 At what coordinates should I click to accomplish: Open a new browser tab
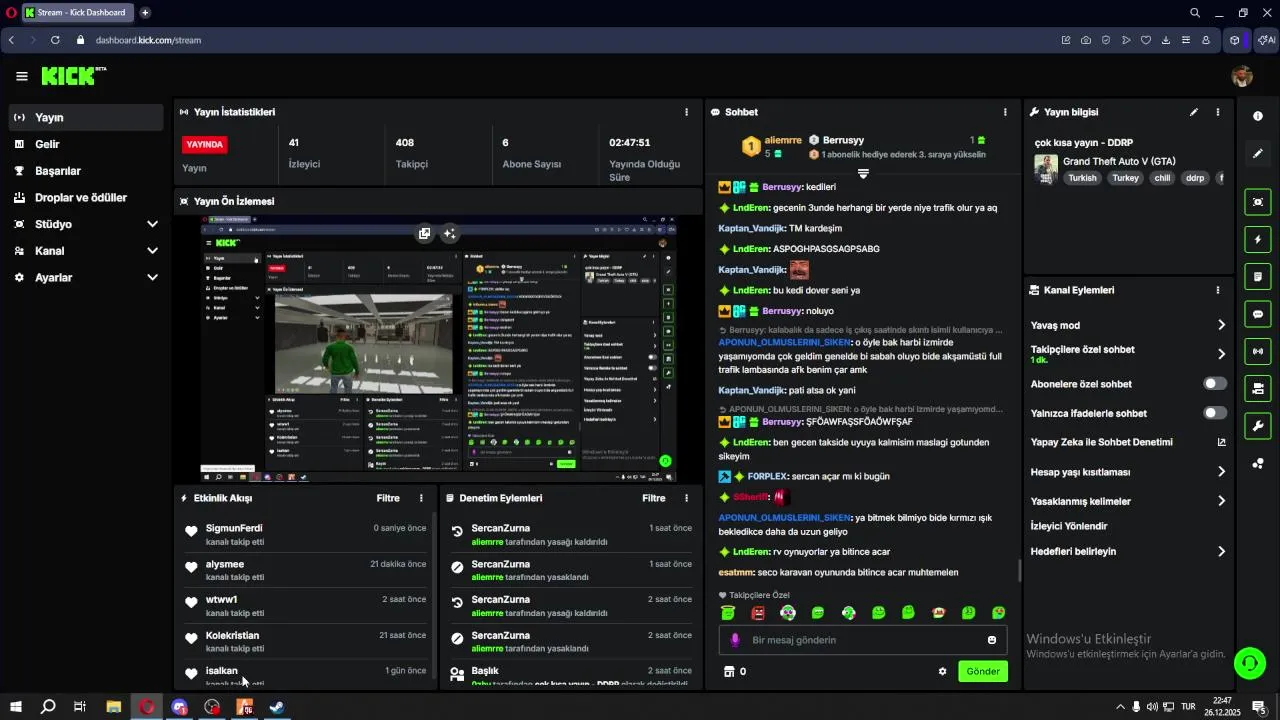145,13
